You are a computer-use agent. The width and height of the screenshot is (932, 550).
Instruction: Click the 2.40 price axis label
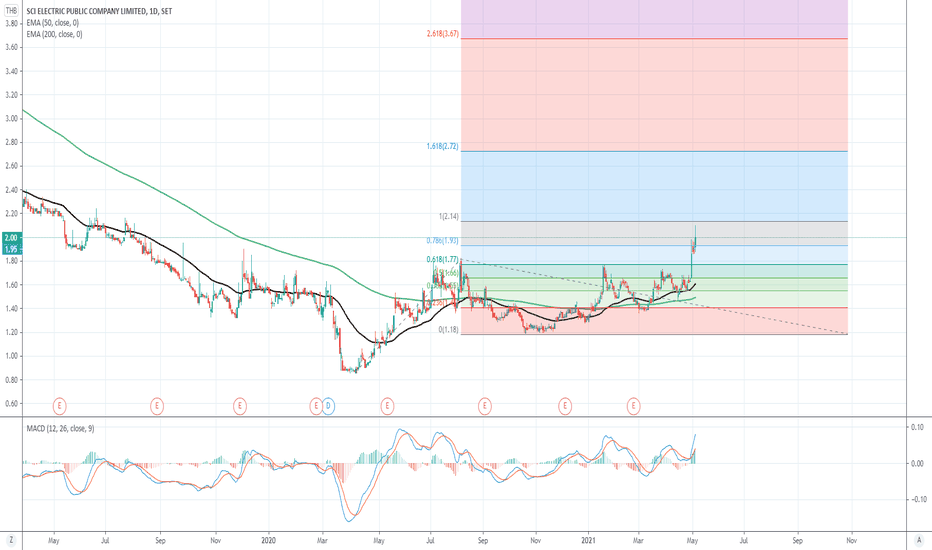11,190
